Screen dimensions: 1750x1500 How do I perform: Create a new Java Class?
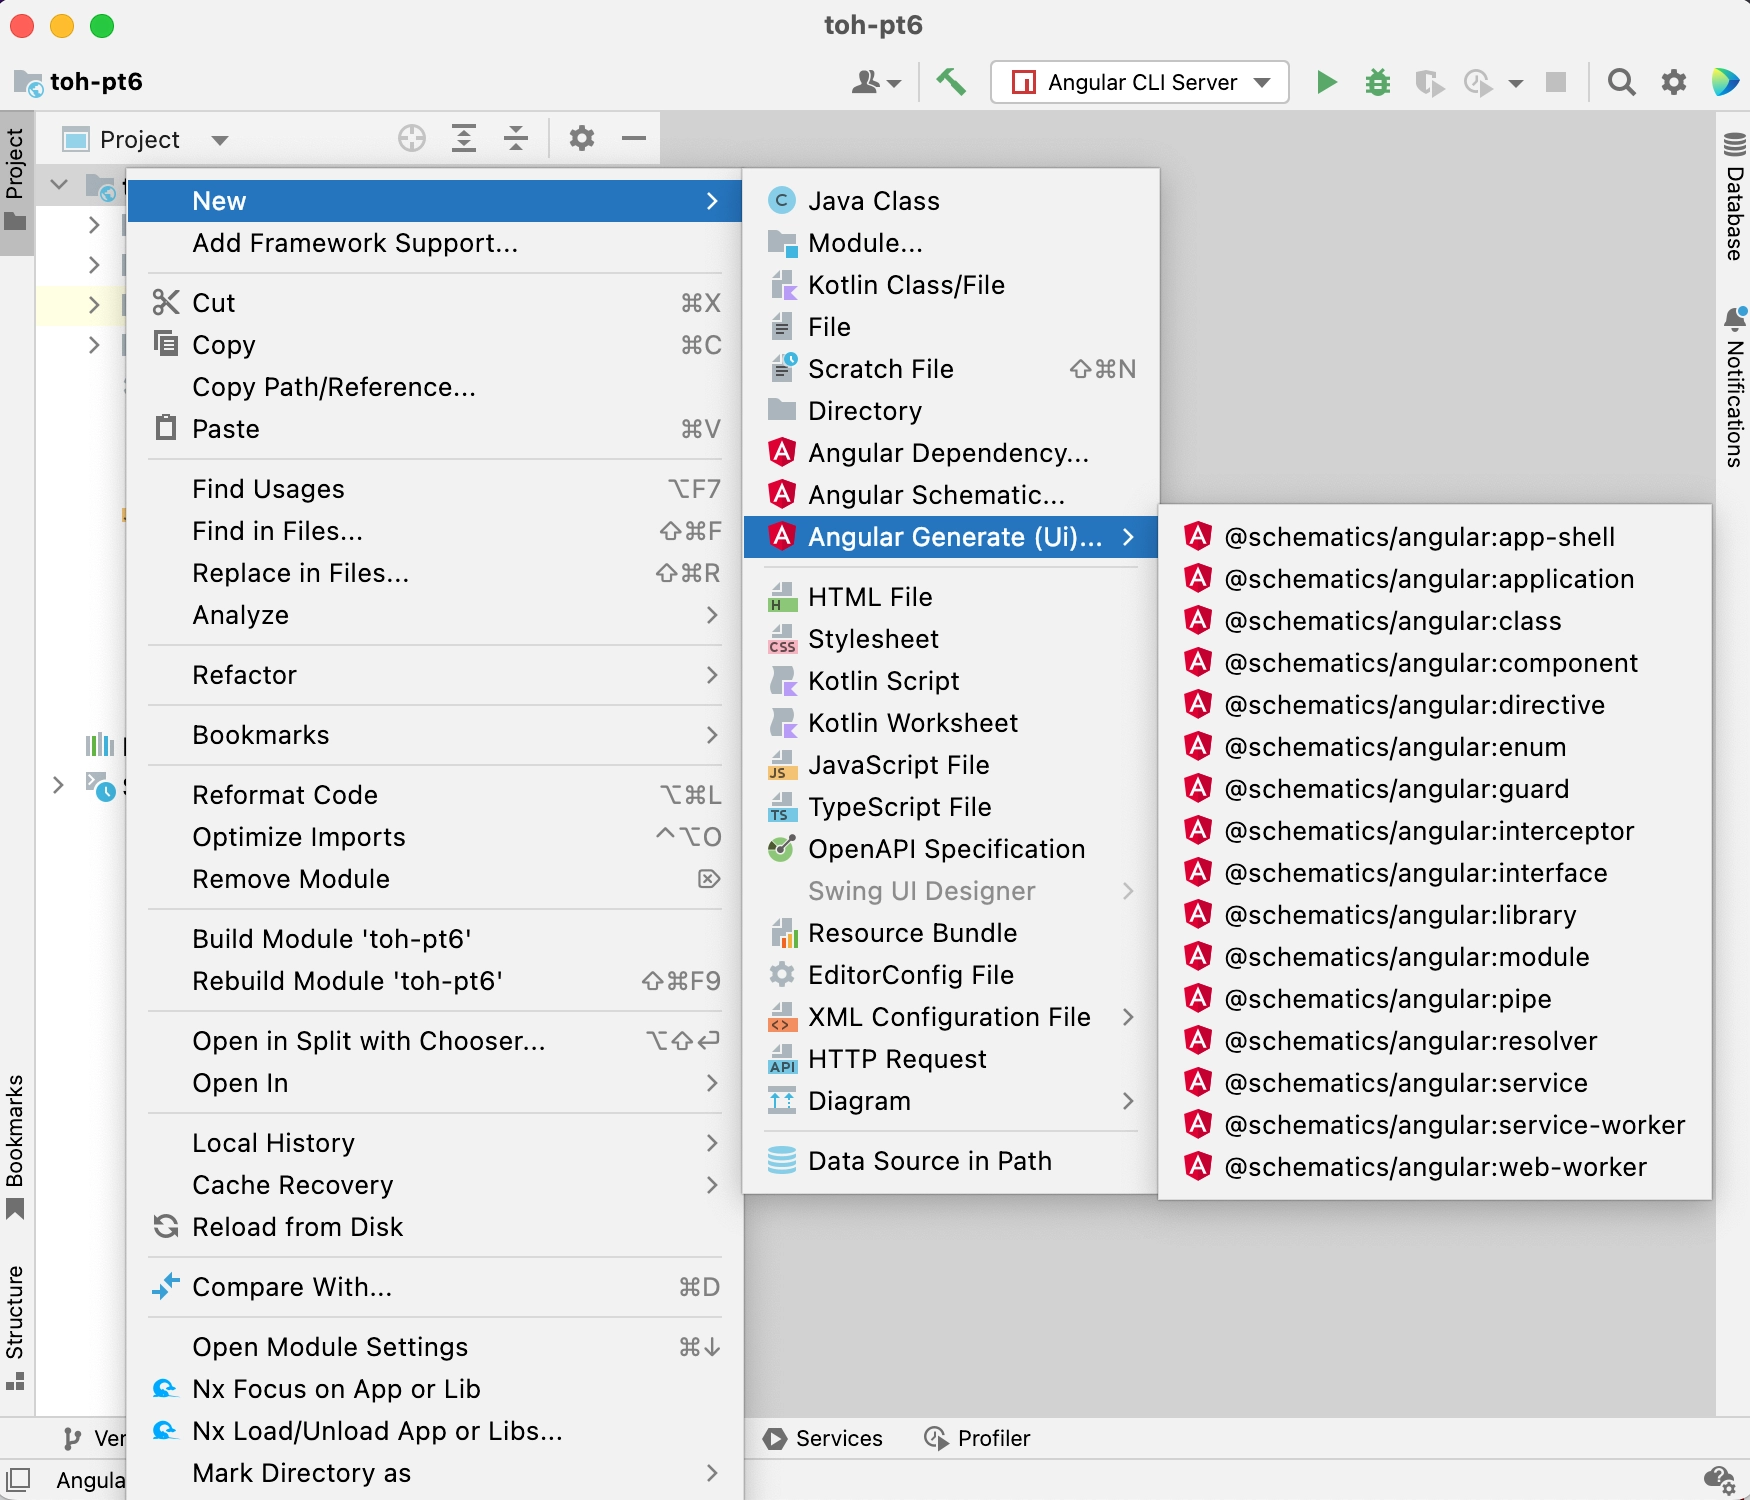click(951, 201)
